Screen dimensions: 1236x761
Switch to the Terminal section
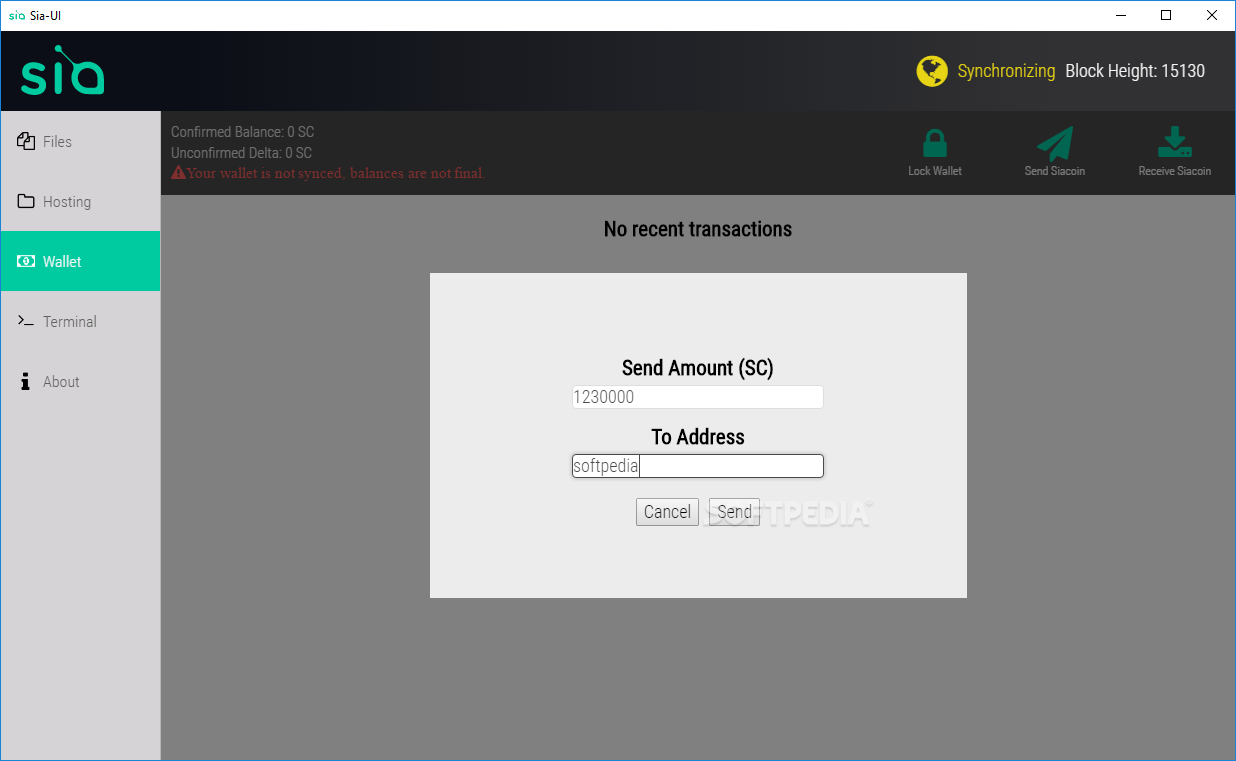[80, 321]
